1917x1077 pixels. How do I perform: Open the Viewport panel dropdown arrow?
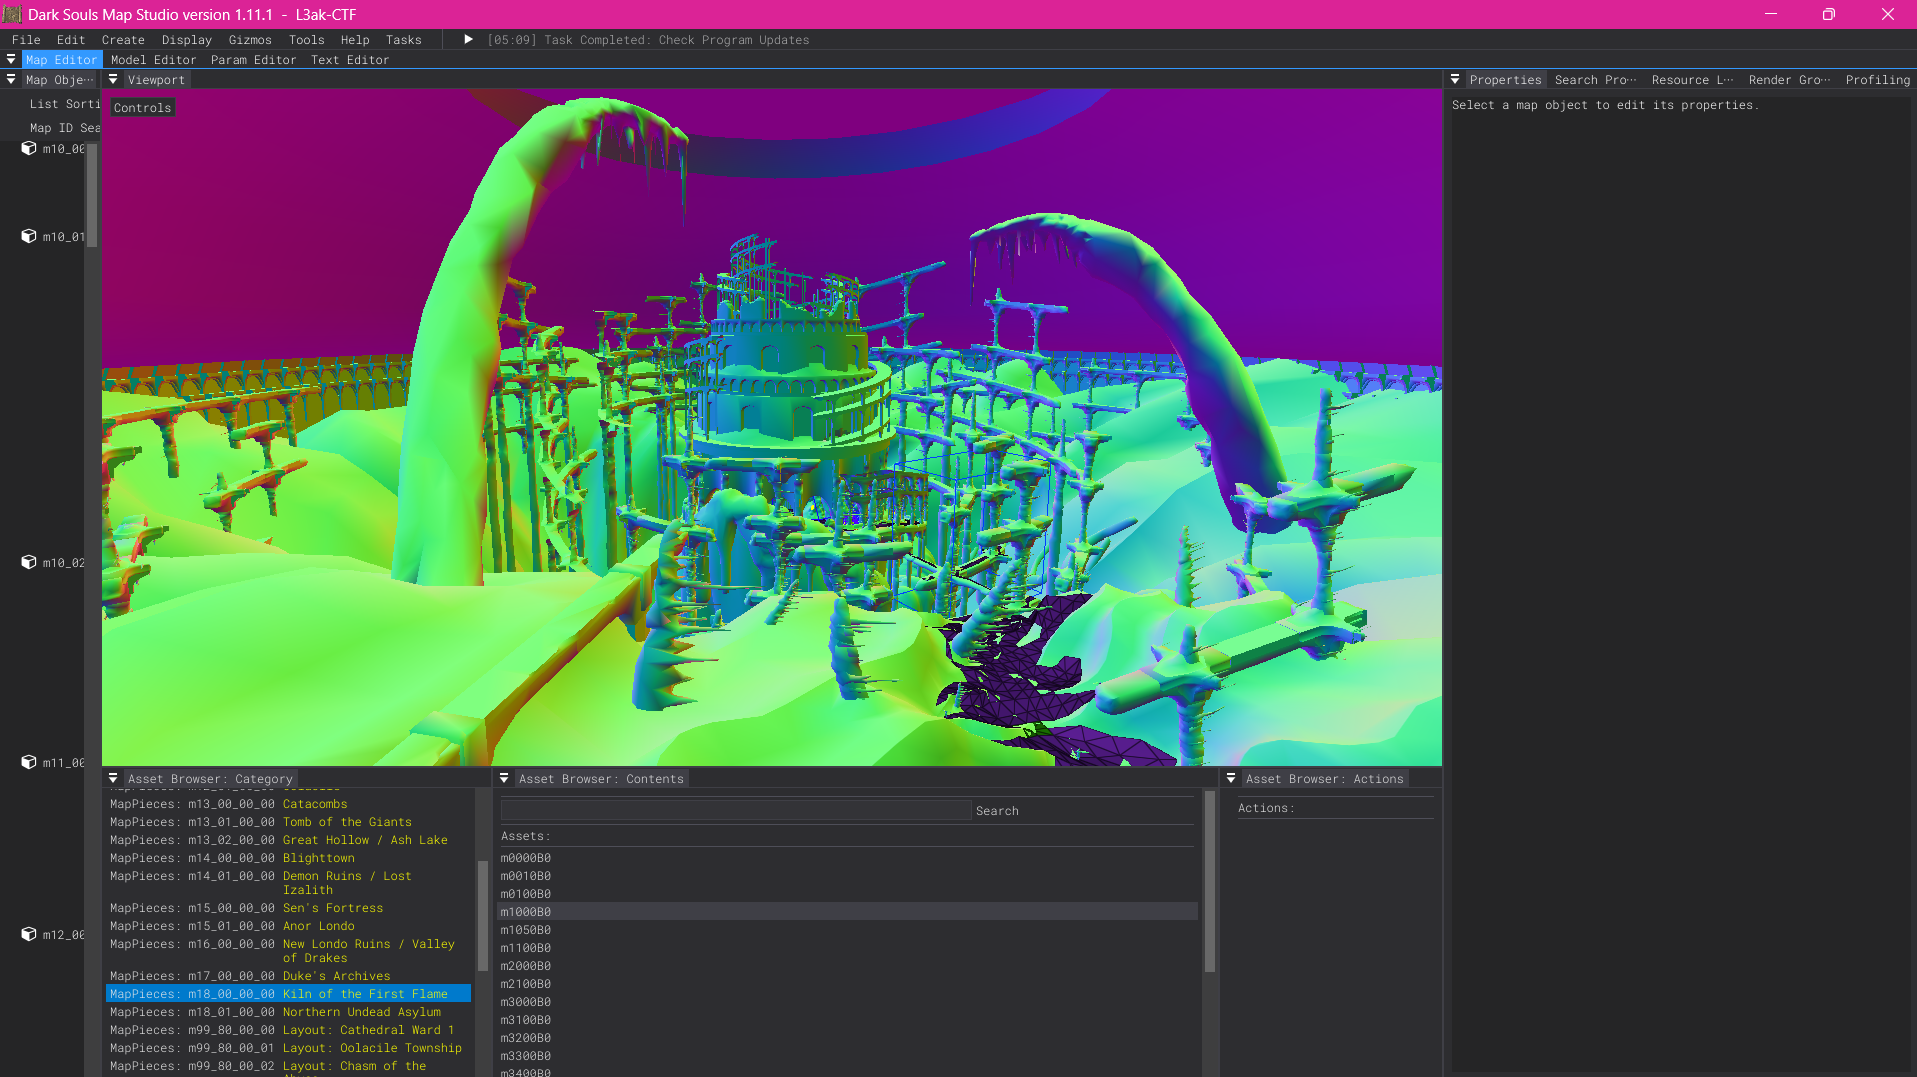coord(113,80)
